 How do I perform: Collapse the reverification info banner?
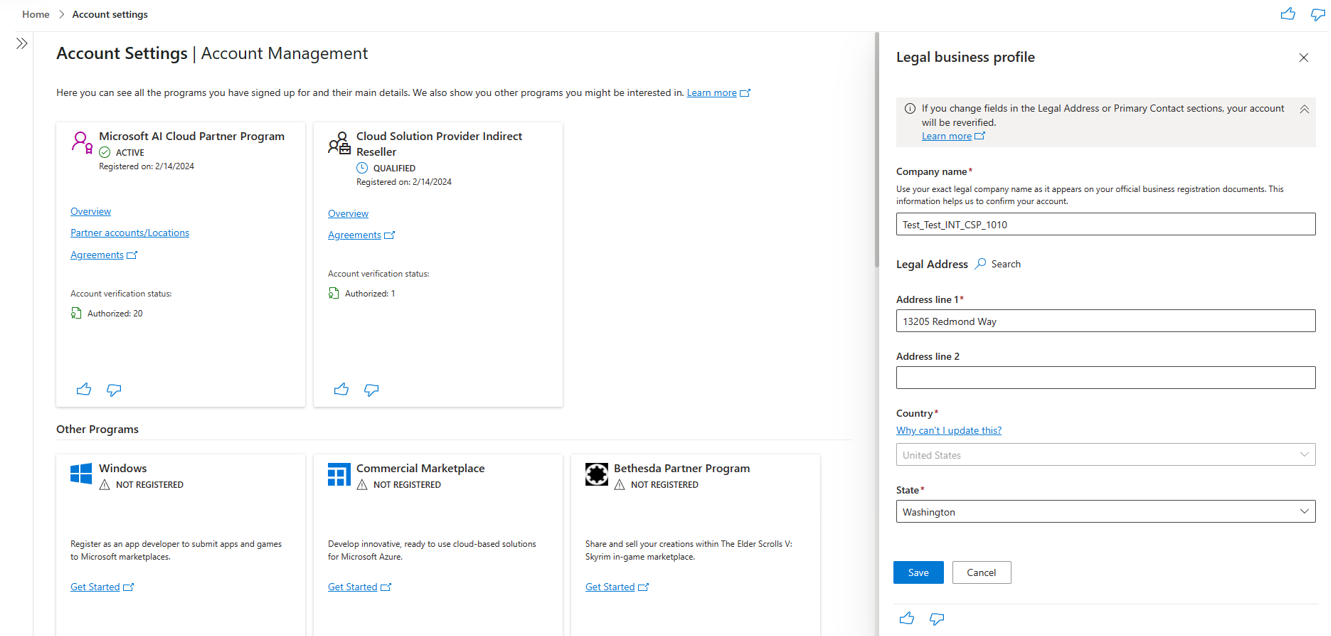point(1304,110)
